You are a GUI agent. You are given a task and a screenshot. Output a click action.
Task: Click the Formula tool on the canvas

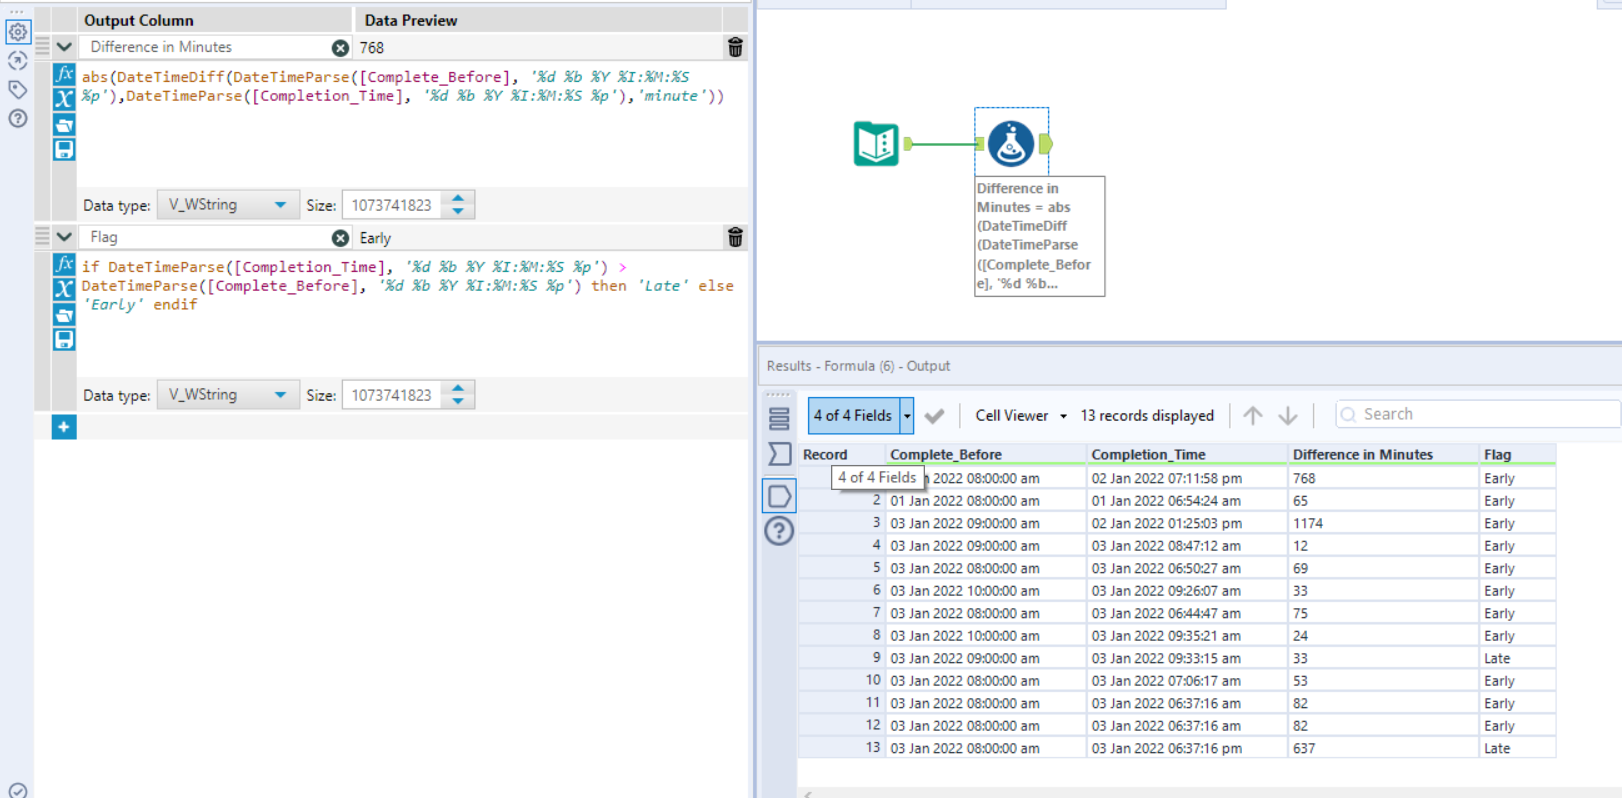pyautogui.click(x=1011, y=144)
